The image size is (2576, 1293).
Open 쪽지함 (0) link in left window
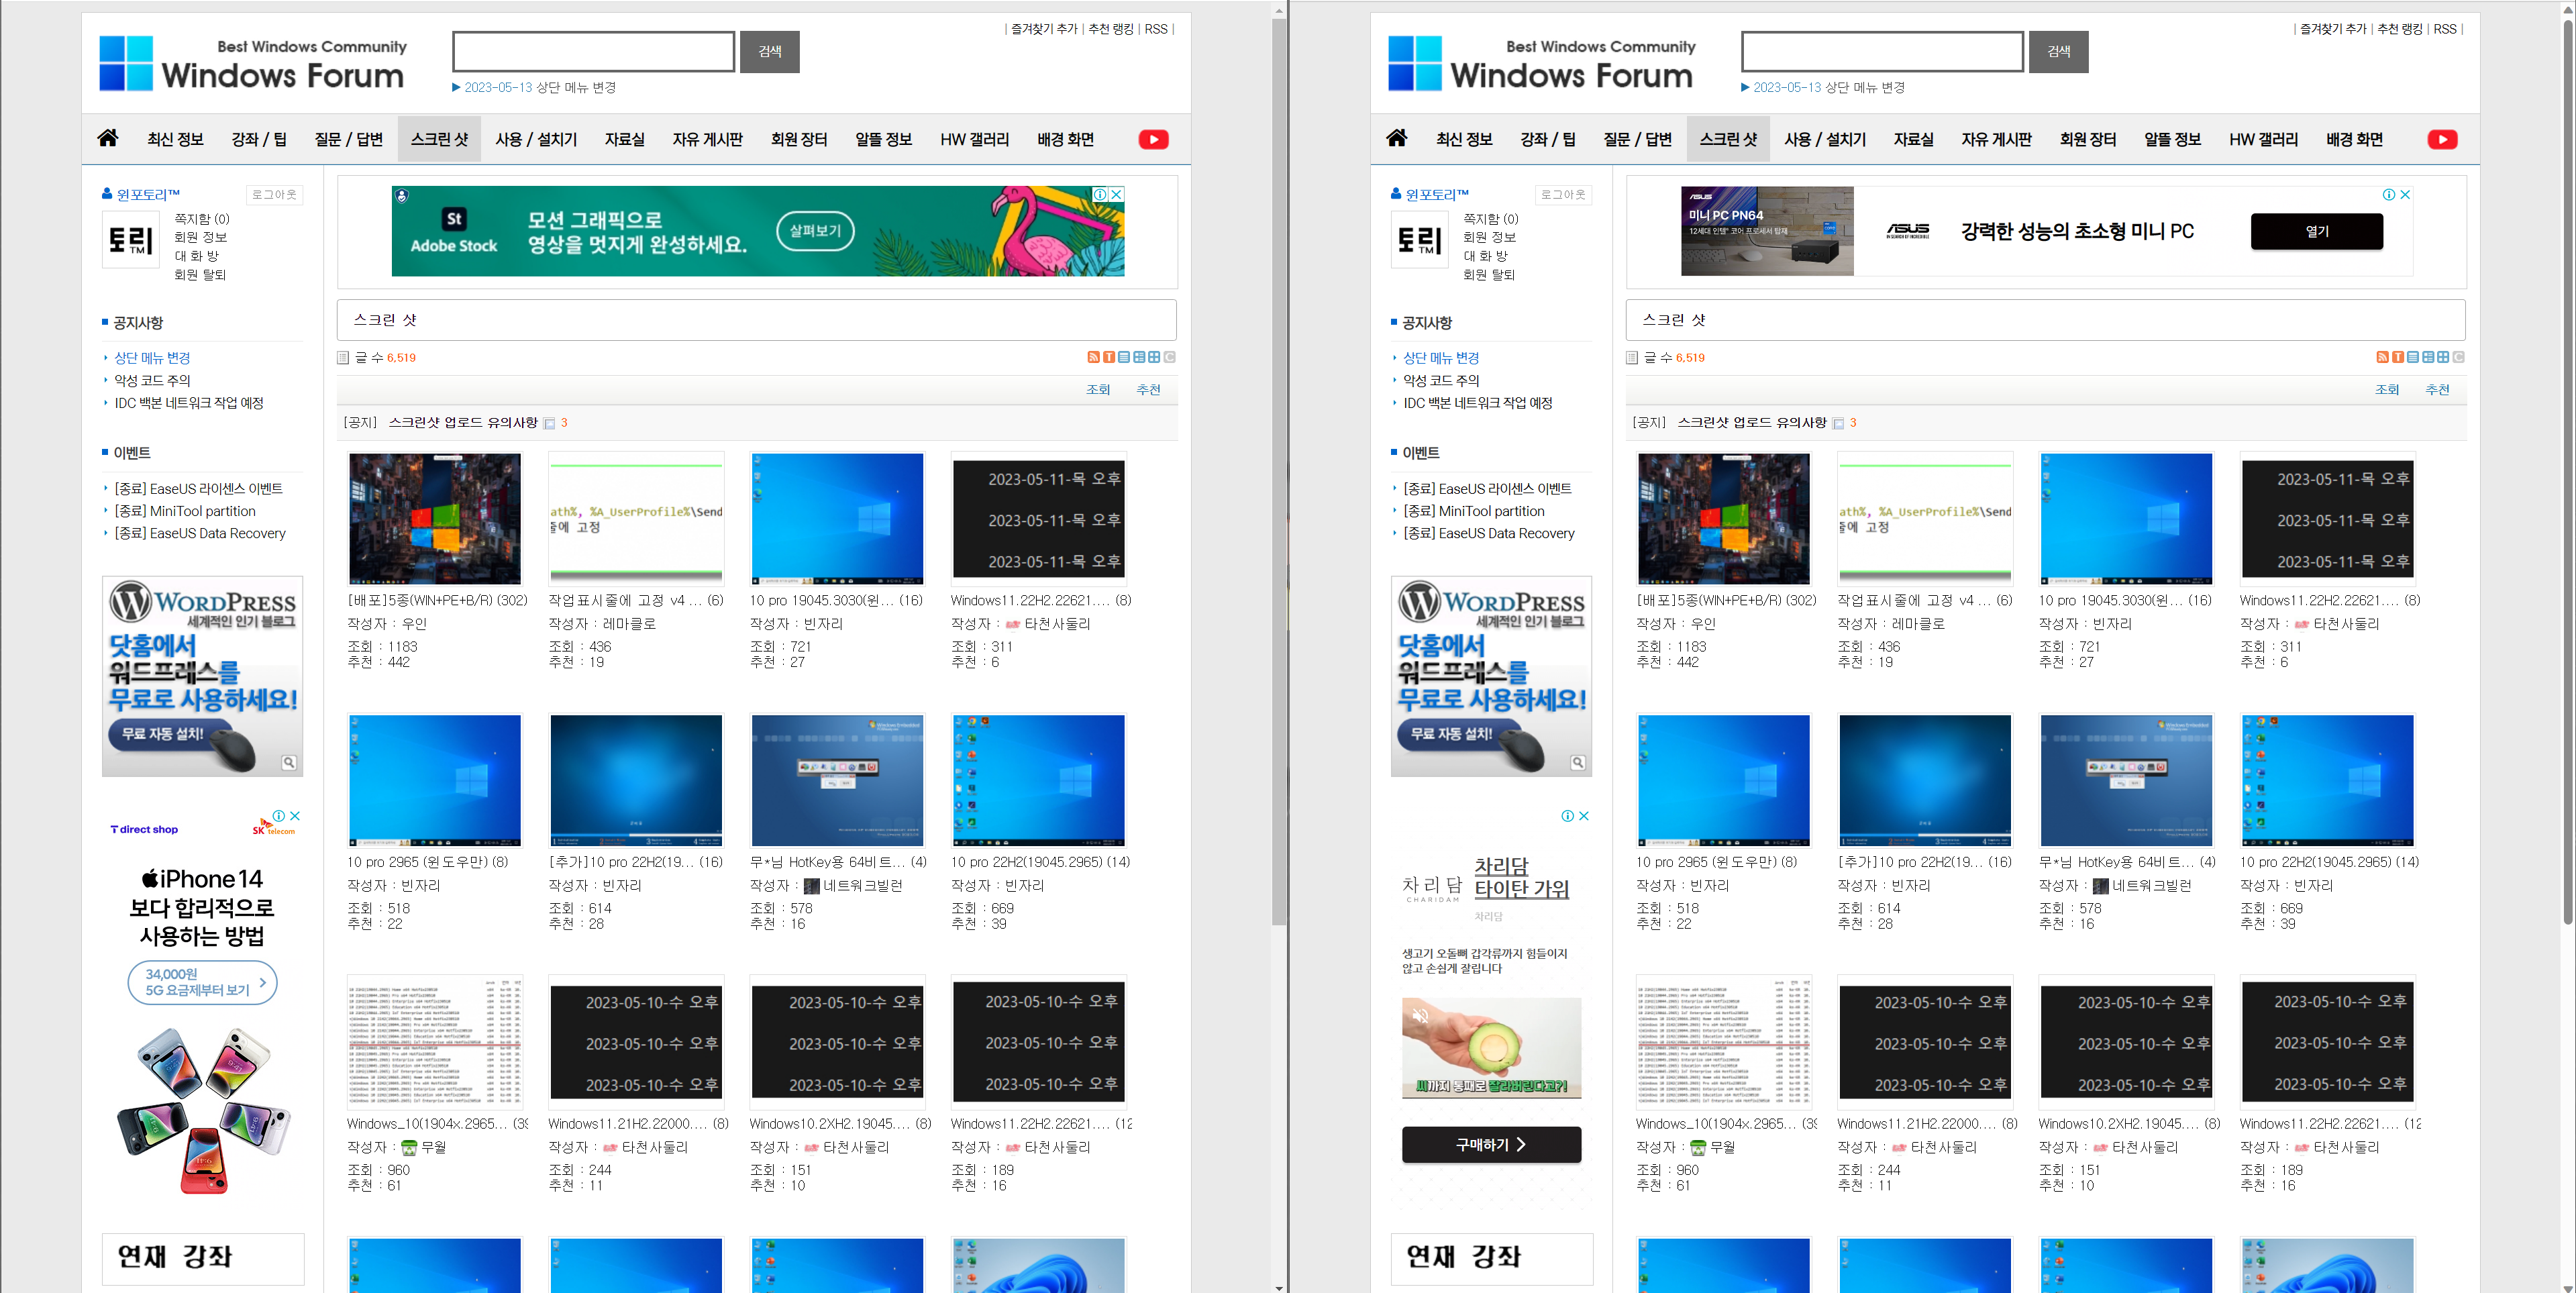(201, 219)
